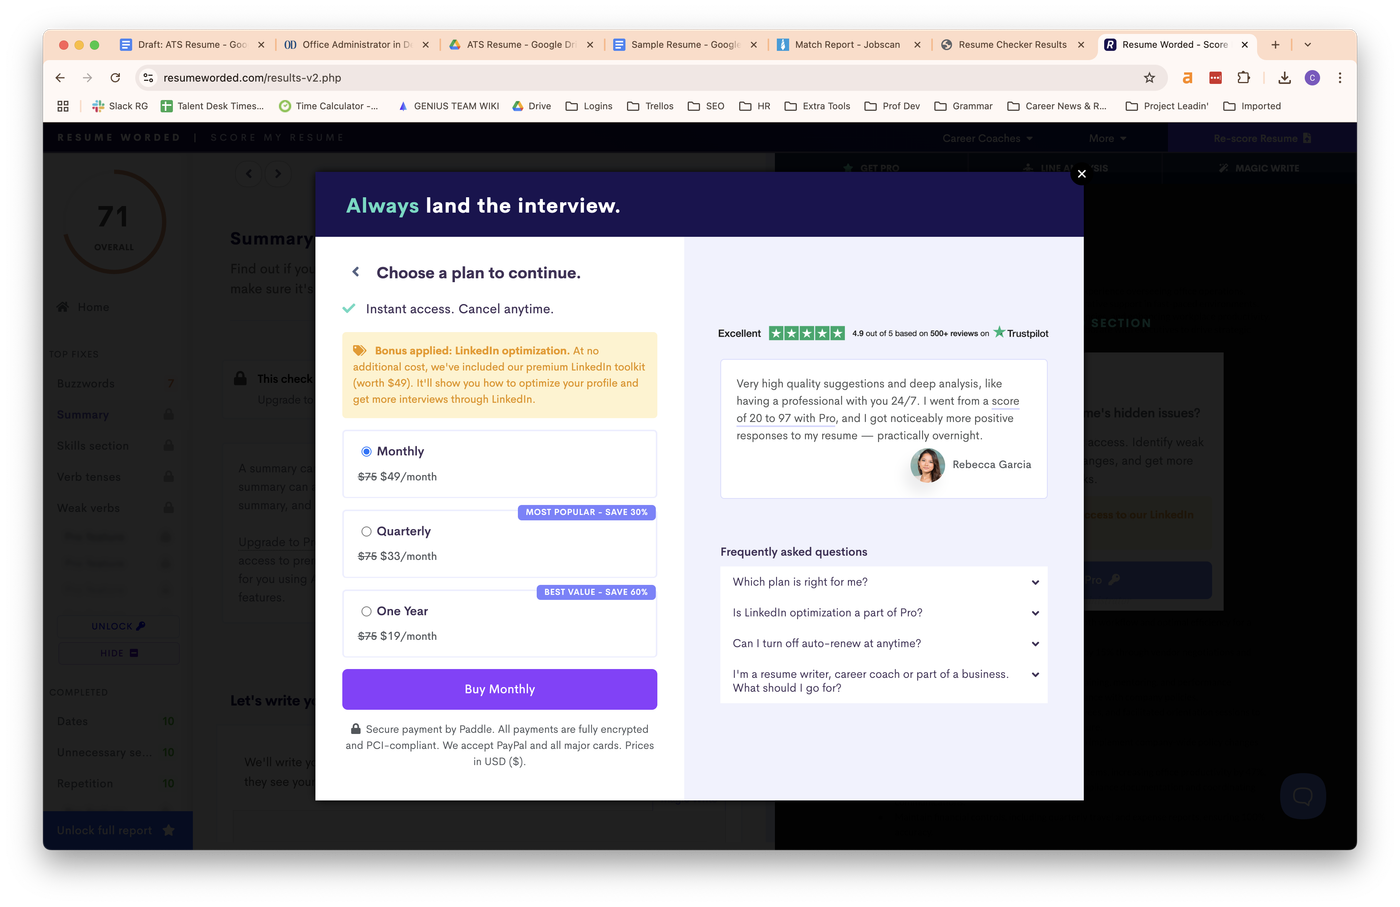Expand 'Is LinkedIn optimization a part of Pro?'
This screenshot has height=907, width=1400.
(x=884, y=613)
